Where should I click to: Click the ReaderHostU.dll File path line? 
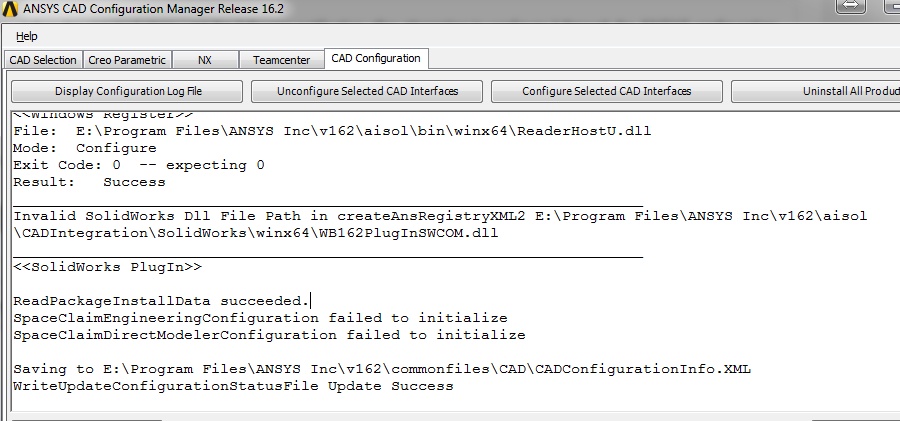tap(332, 131)
